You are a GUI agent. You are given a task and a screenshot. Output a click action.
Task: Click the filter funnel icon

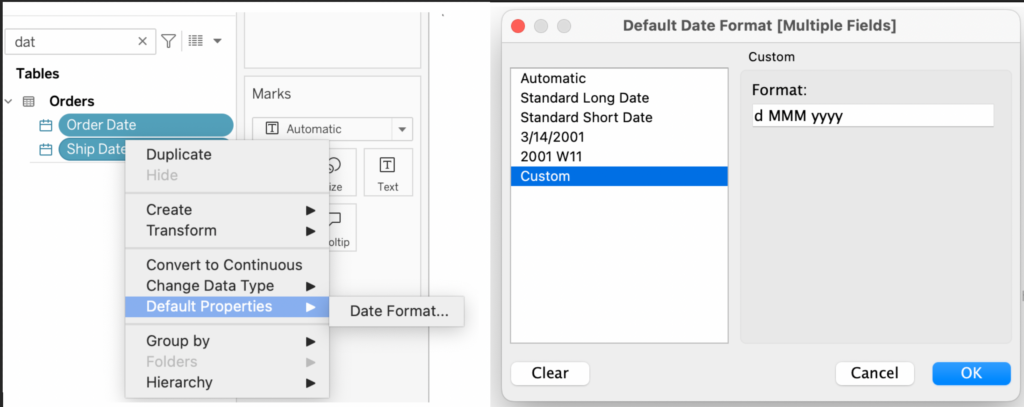click(x=169, y=41)
